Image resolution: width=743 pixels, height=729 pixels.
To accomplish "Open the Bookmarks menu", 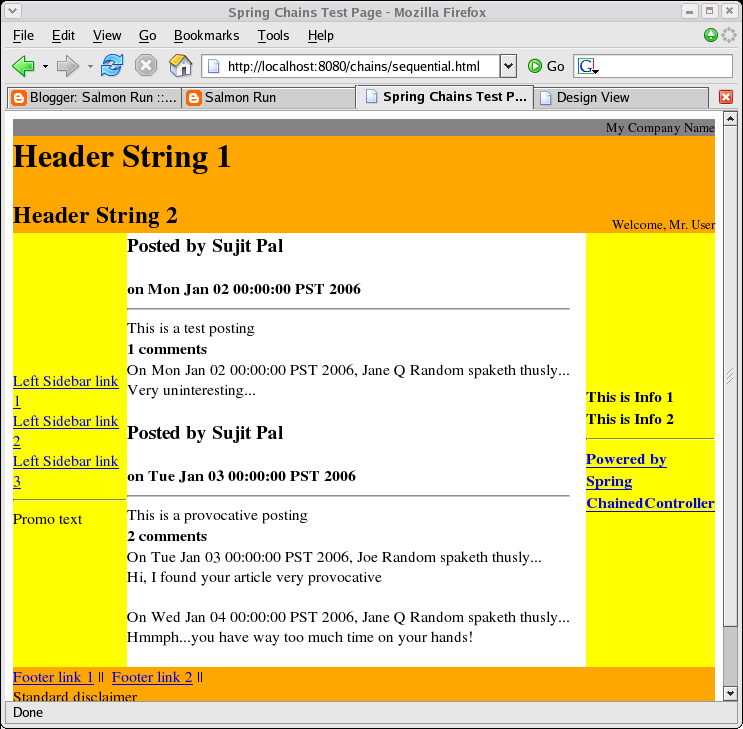I will pyautogui.click(x=206, y=36).
